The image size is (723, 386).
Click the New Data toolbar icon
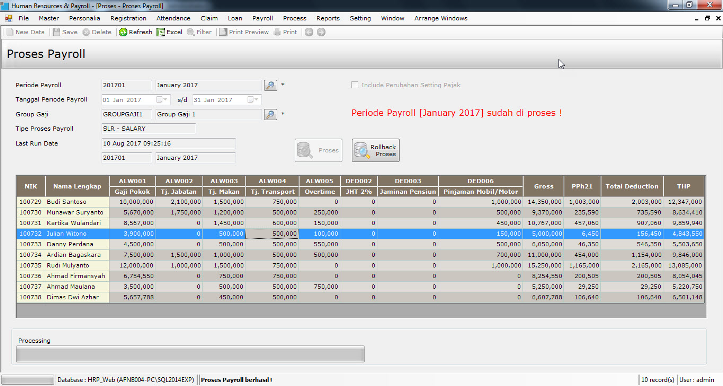10,32
